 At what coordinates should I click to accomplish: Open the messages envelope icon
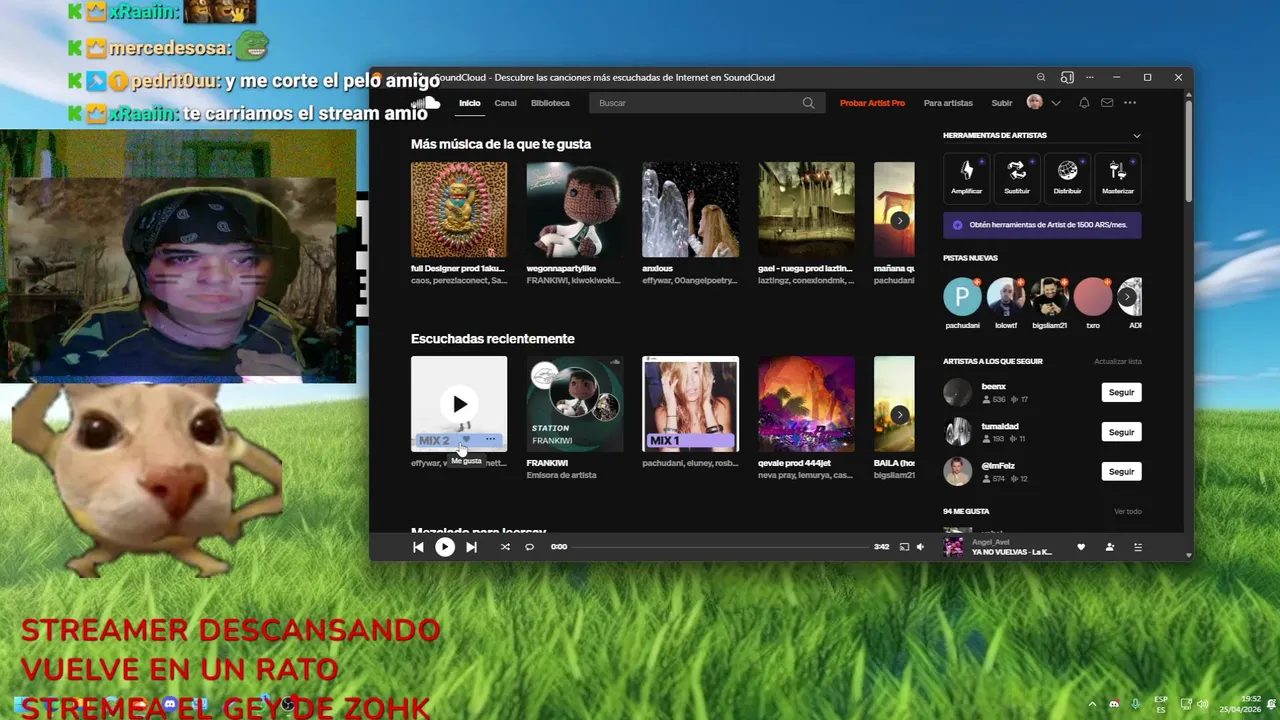pos(1107,103)
